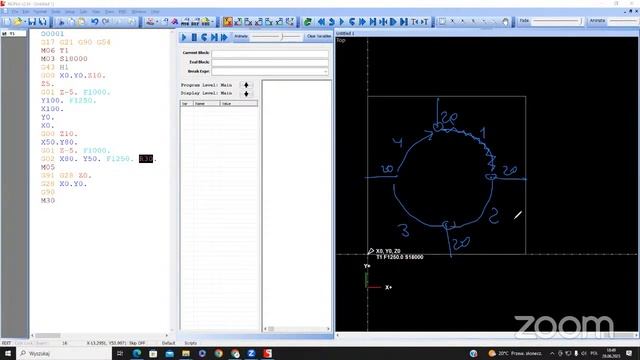Click line X50.Y80.
The height and width of the screenshot is (360, 640).
59,142
